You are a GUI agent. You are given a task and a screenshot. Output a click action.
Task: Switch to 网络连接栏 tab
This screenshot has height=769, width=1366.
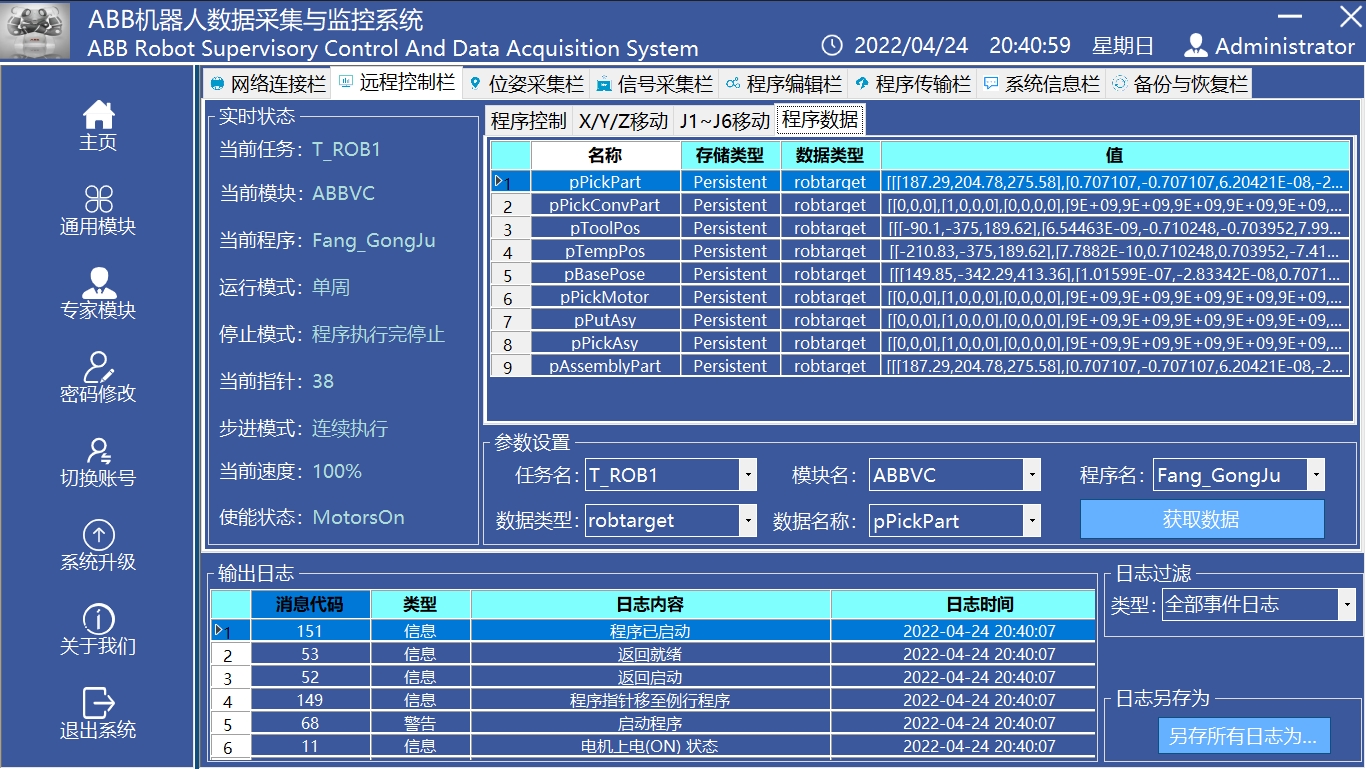(x=267, y=83)
